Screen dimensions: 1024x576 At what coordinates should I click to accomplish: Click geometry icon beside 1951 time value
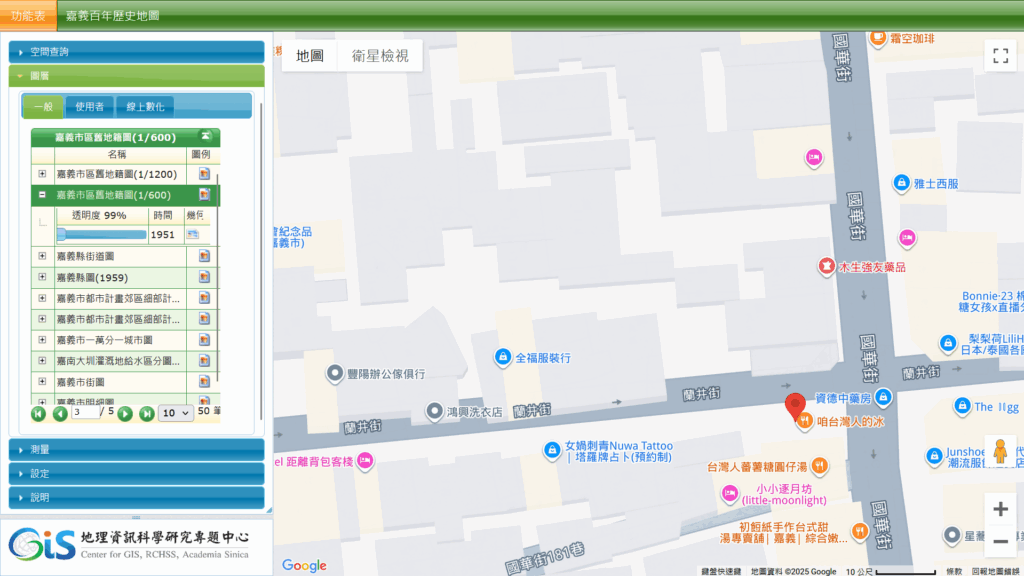coord(192,235)
